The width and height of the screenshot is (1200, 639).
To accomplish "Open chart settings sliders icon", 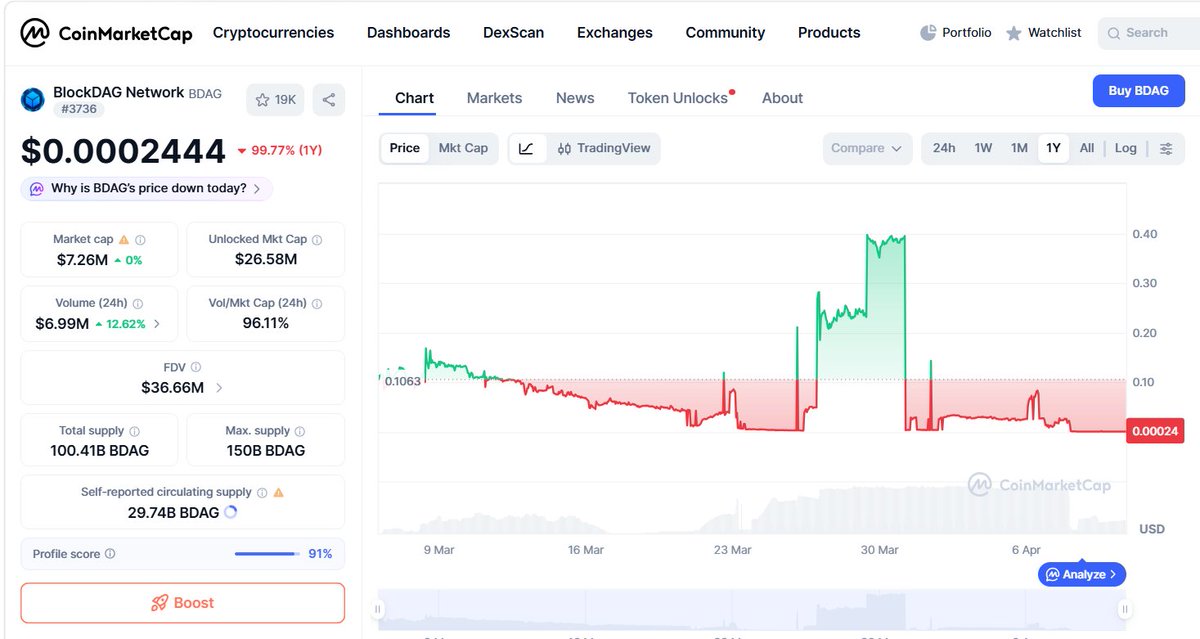I will click(1166, 148).
